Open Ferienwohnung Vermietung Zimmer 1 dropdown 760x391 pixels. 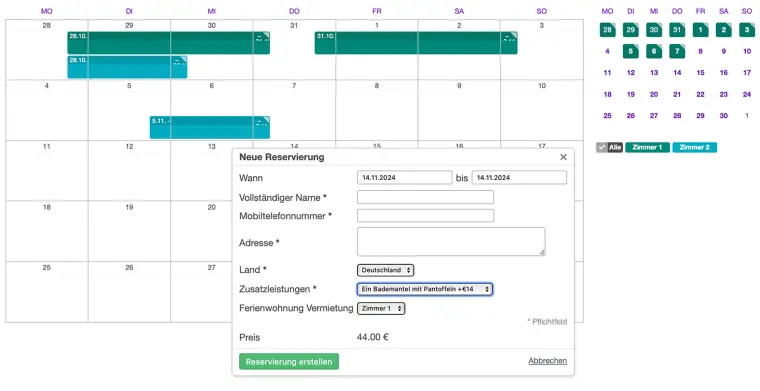(x=381, y=309)
